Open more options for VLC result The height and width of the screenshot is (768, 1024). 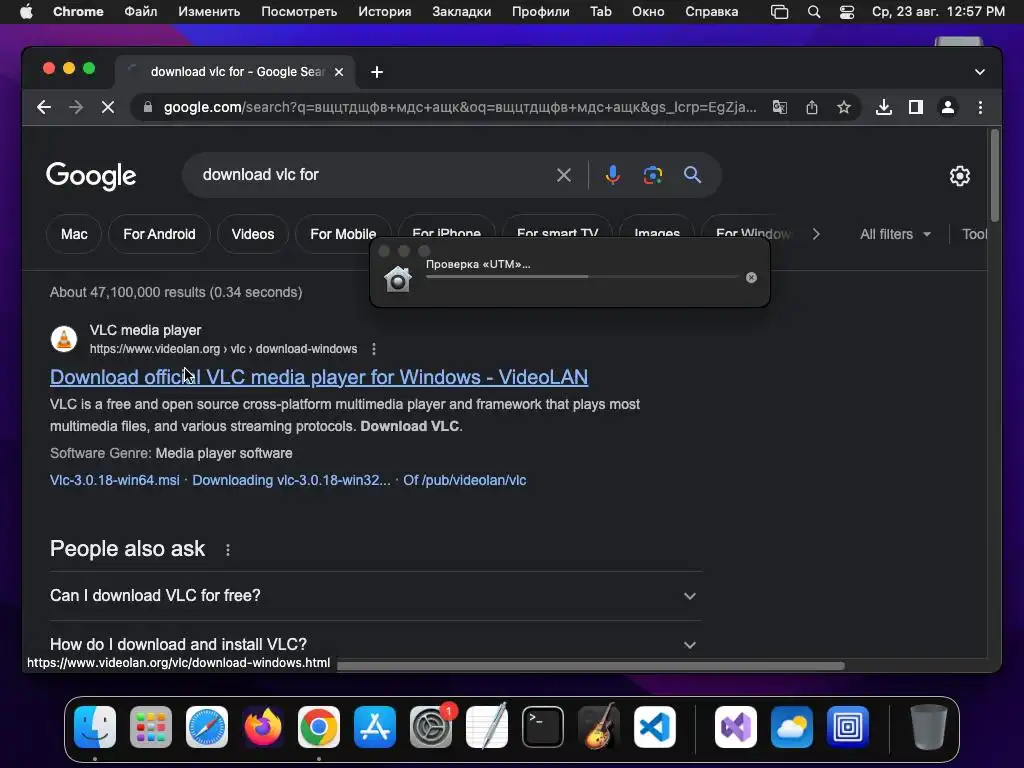click(374, 349)
